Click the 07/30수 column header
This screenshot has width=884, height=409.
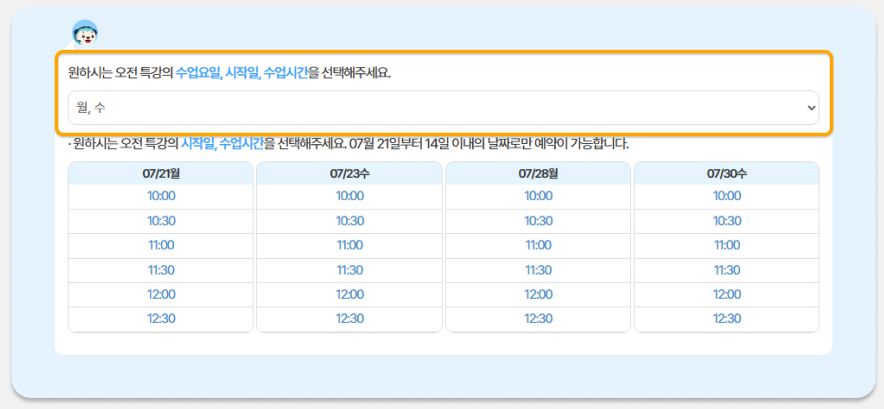(727, 173)
